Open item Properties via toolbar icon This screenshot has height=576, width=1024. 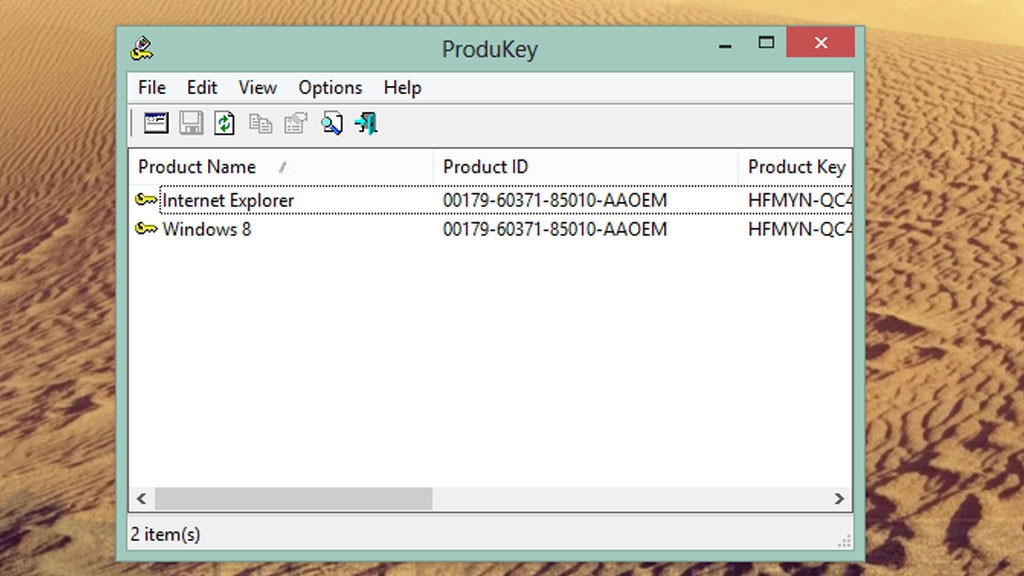[x=295, y=123]
